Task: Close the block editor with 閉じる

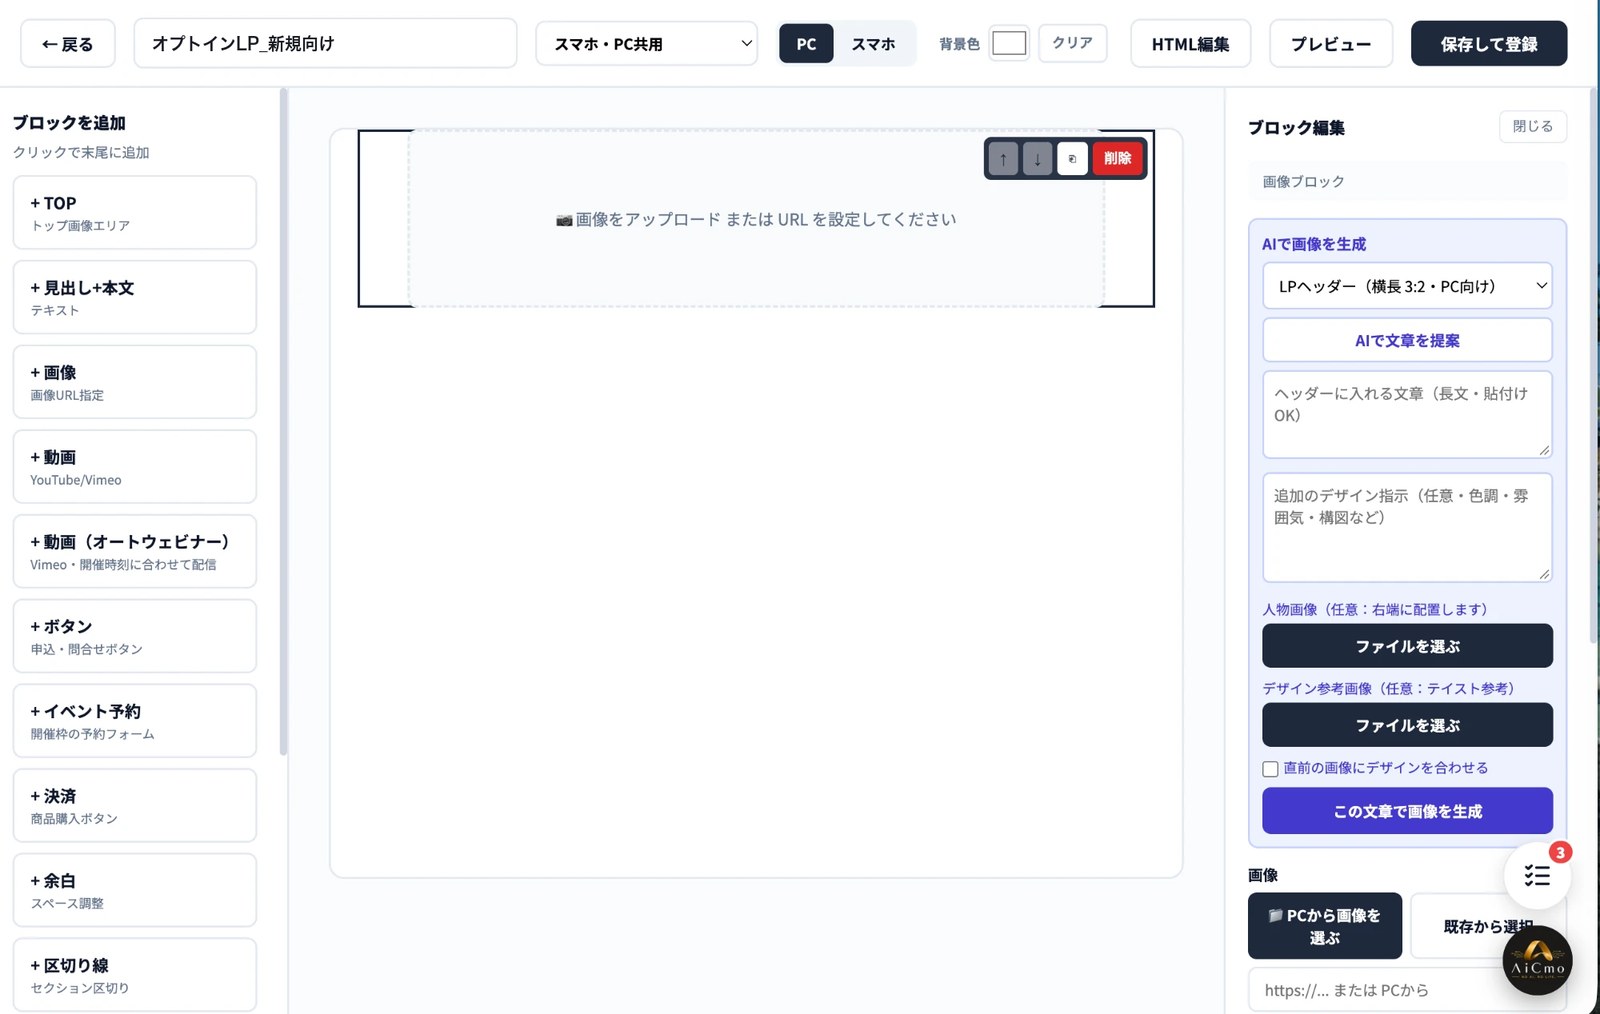Action: click(1532, 126)
